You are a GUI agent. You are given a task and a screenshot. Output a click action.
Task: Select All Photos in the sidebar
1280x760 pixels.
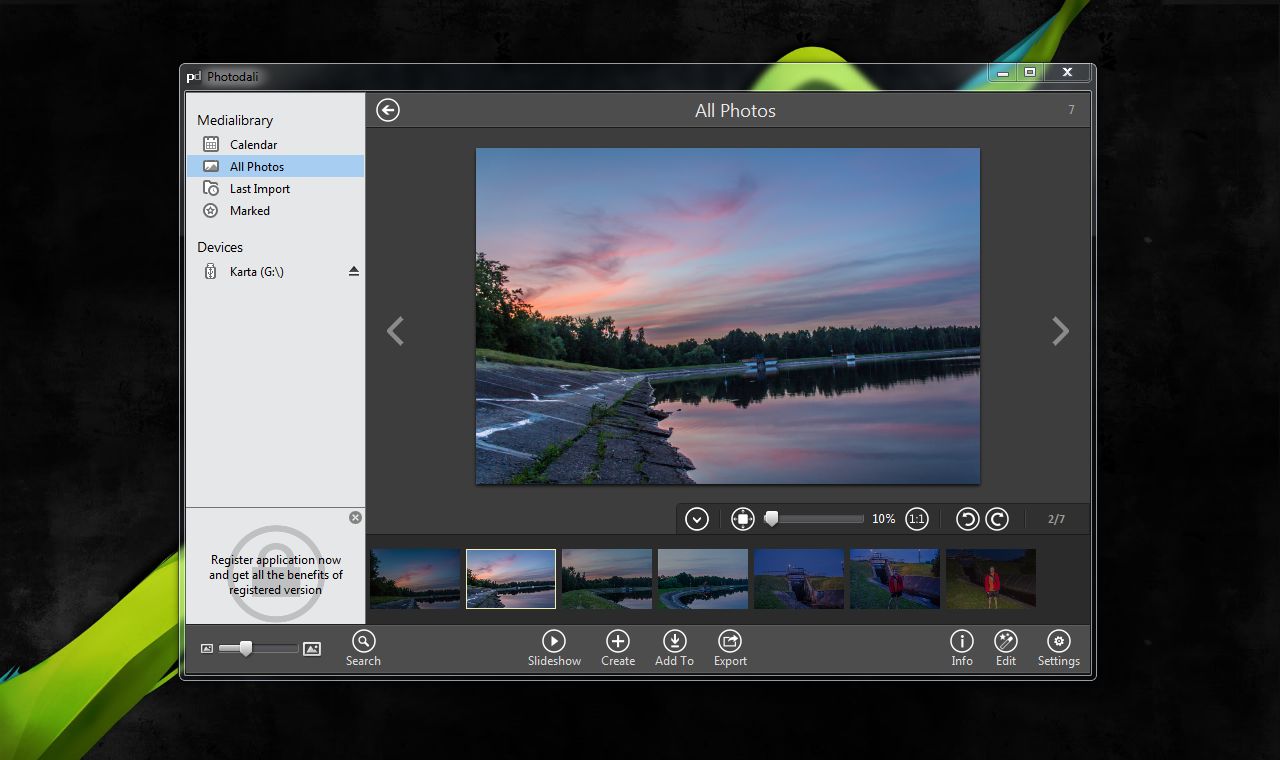point(275,166)
